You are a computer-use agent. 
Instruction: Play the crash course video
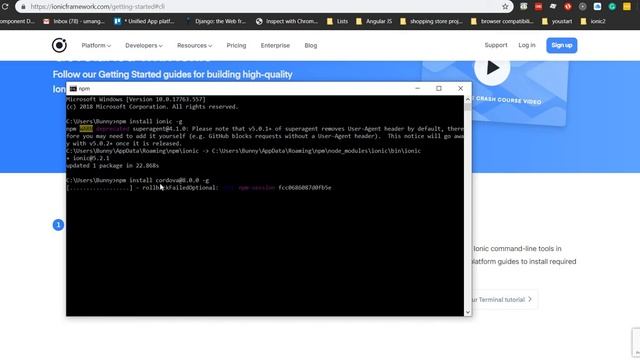click(x=492, y=68)
